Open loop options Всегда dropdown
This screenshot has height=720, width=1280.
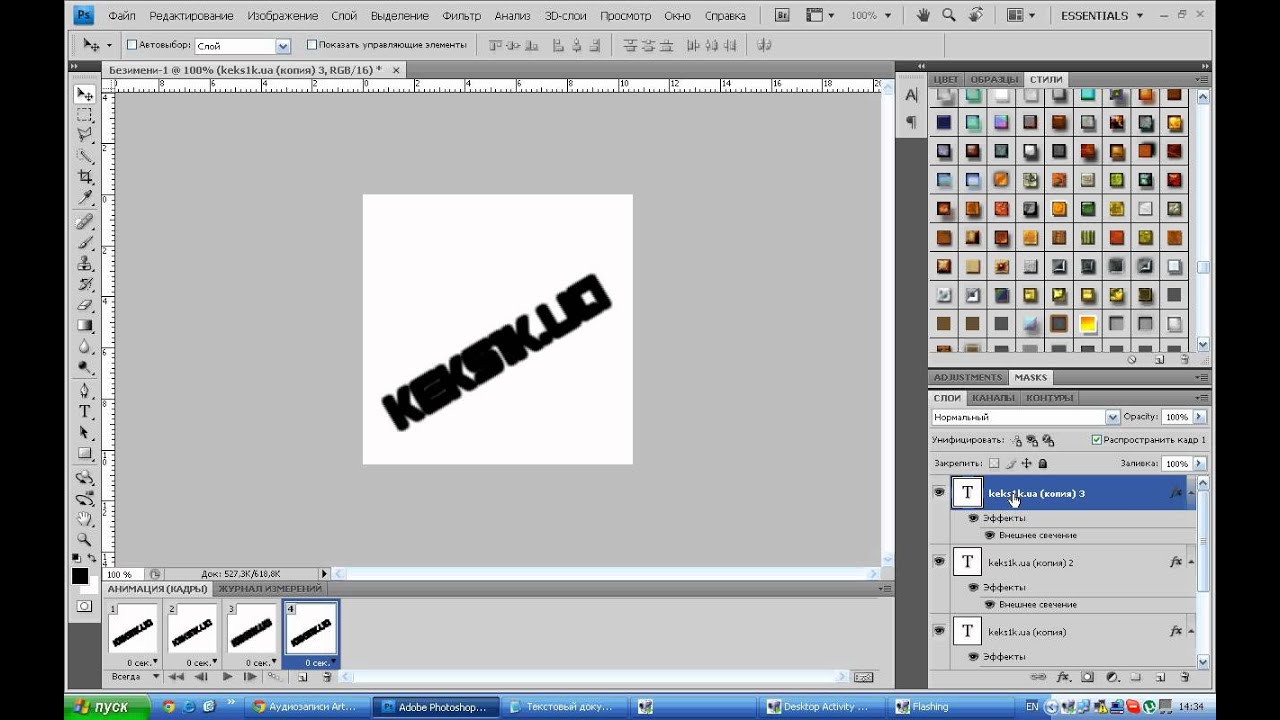135,677
